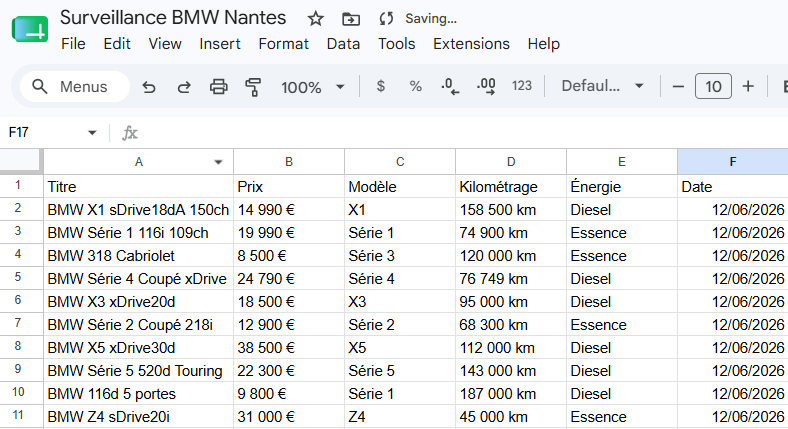The width and height of the screenshot is (788, 429).
Task: Open the Data menu
Action: click(x=343, y=44)
